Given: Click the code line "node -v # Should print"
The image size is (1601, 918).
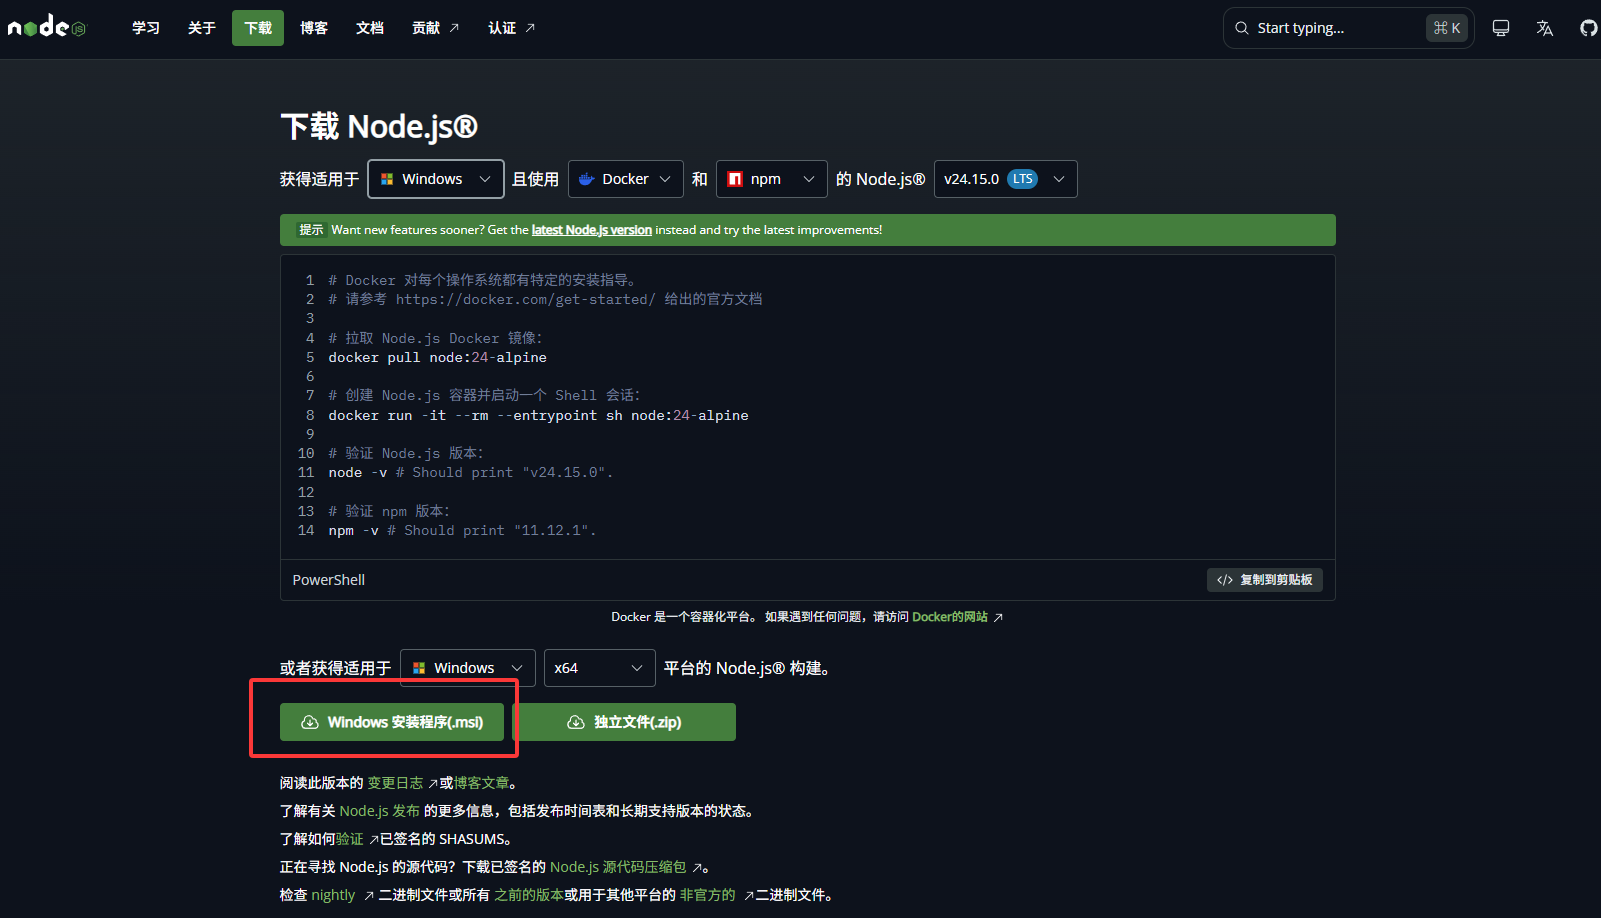Looking at the screenshot, I should [471, 473].
